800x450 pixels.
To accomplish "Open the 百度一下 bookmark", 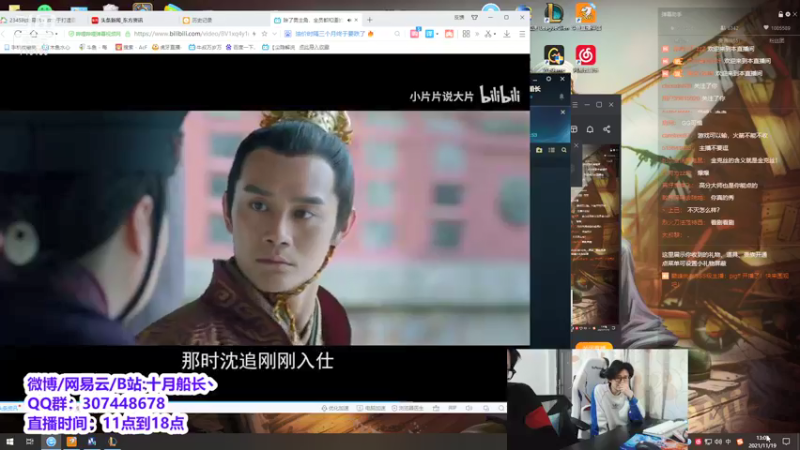I will [240, 47].
